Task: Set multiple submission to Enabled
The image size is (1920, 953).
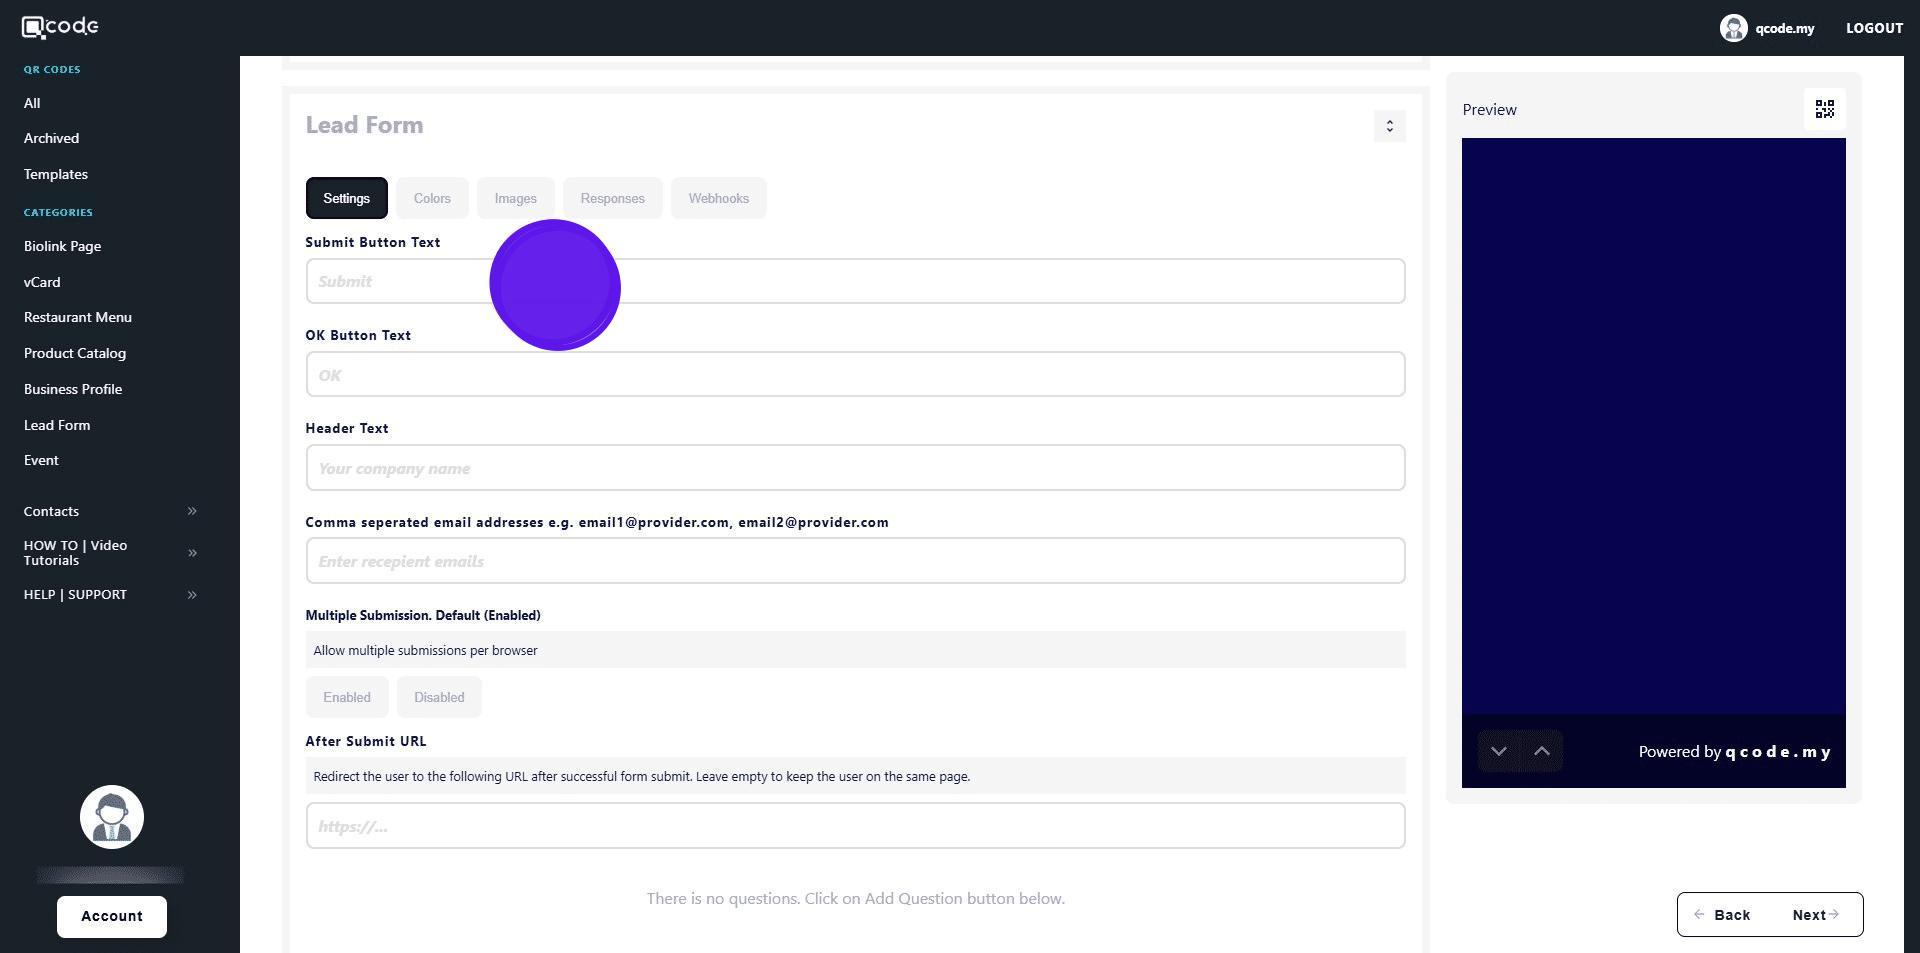Action: click(x=347, y=697)
